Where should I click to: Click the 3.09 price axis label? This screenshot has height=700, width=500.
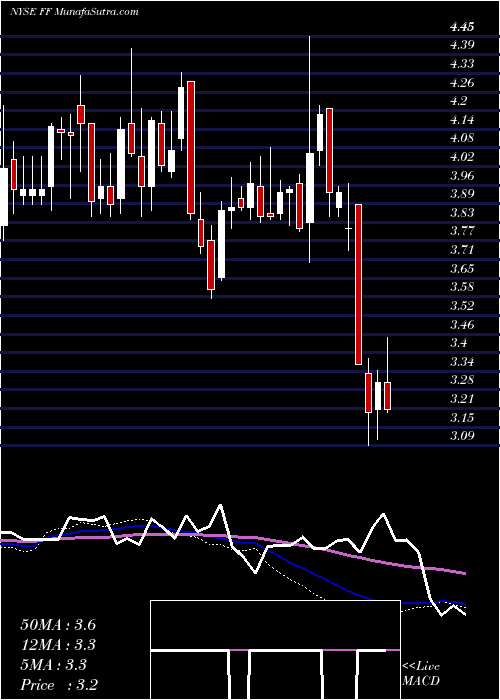[x=462, y=435]
